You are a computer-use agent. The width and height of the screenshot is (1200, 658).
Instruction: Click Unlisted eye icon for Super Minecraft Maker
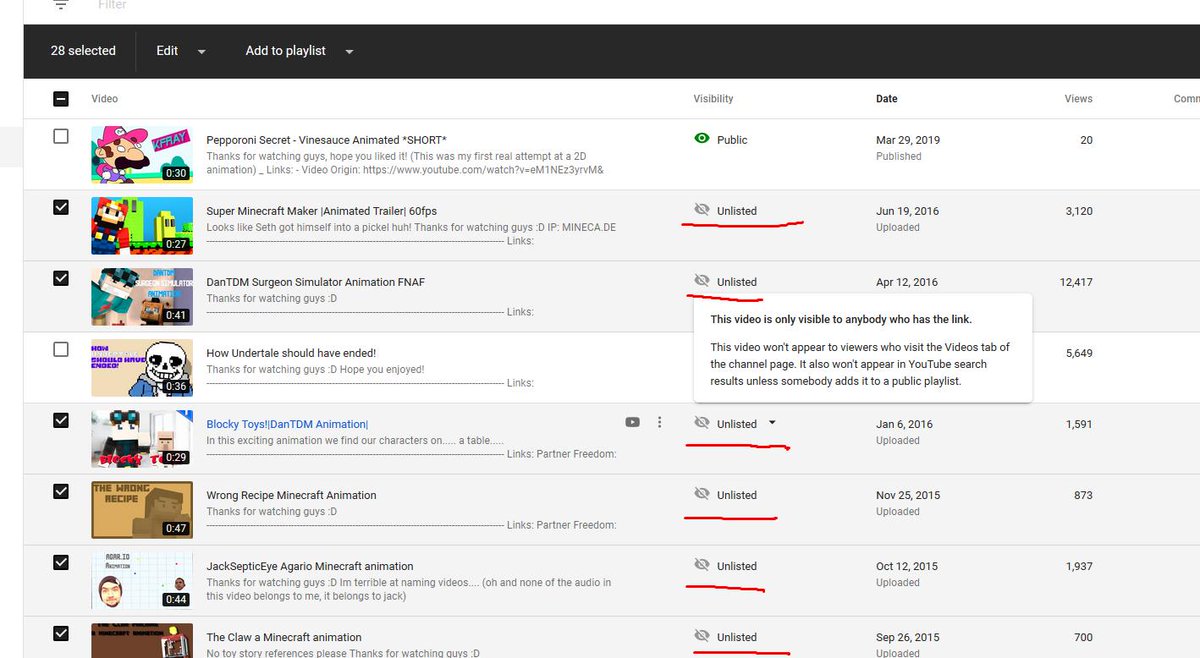pyautogui.click(x=702, y=211)
